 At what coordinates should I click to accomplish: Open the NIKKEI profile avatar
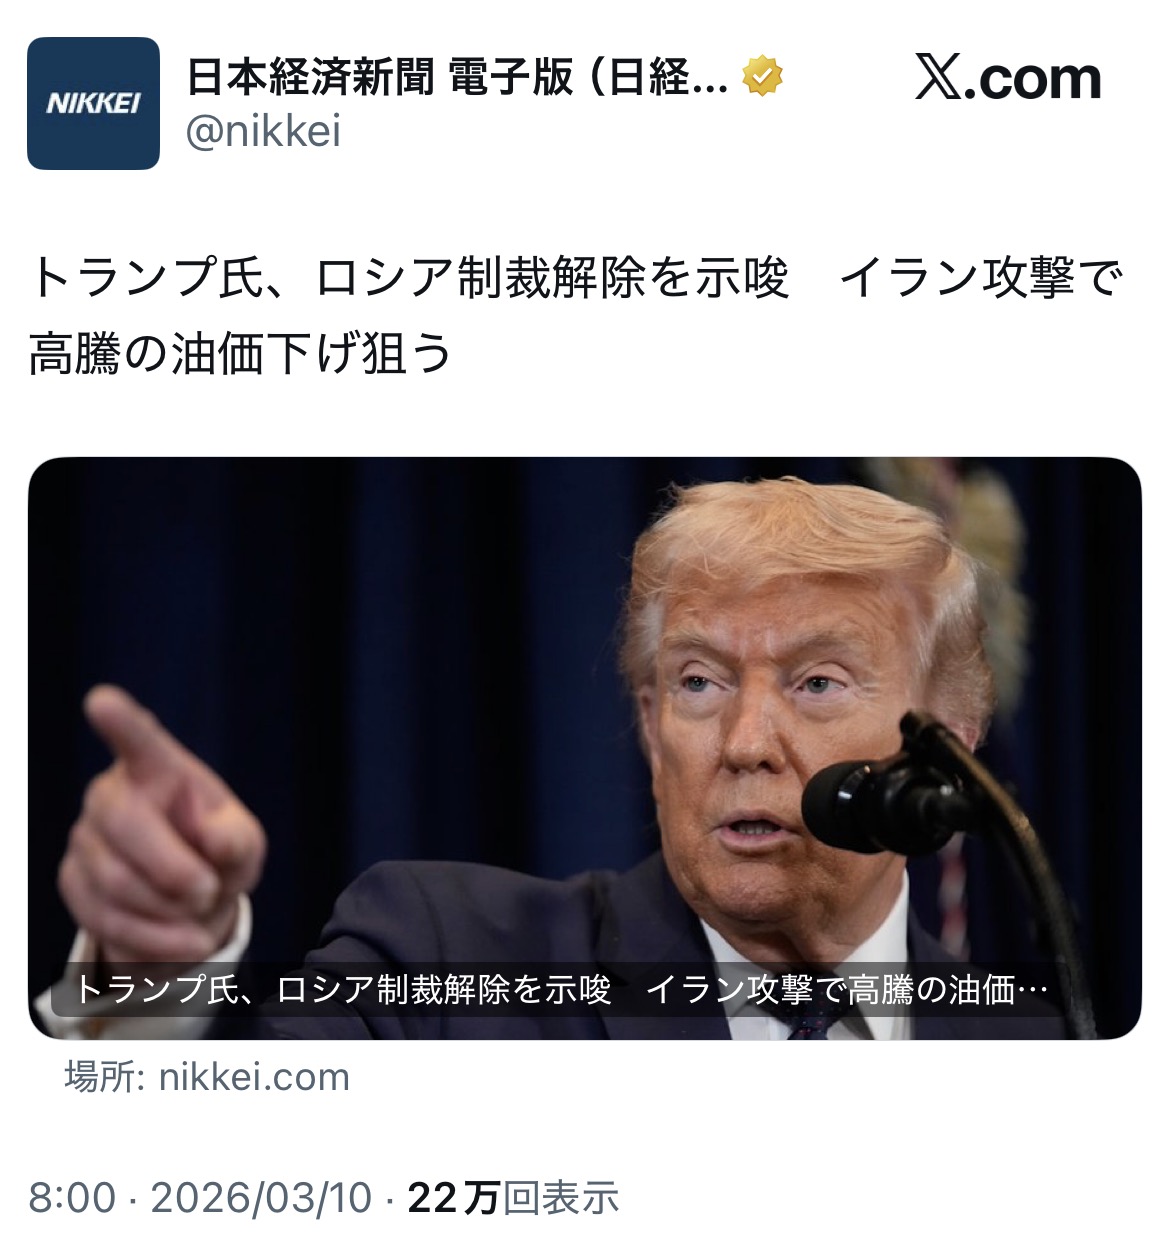[93, 103]
